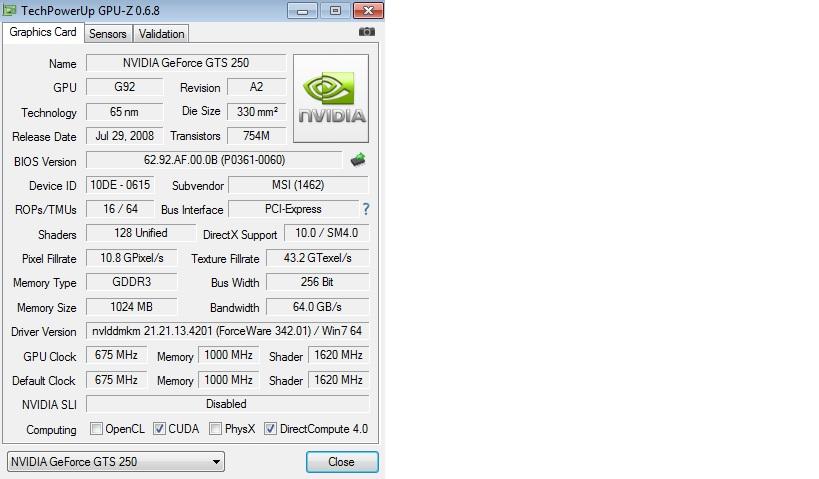This screenshot has height=479, width=819.
Task: Click the Bus Interface question mark icon
Action: coord(366,209)
